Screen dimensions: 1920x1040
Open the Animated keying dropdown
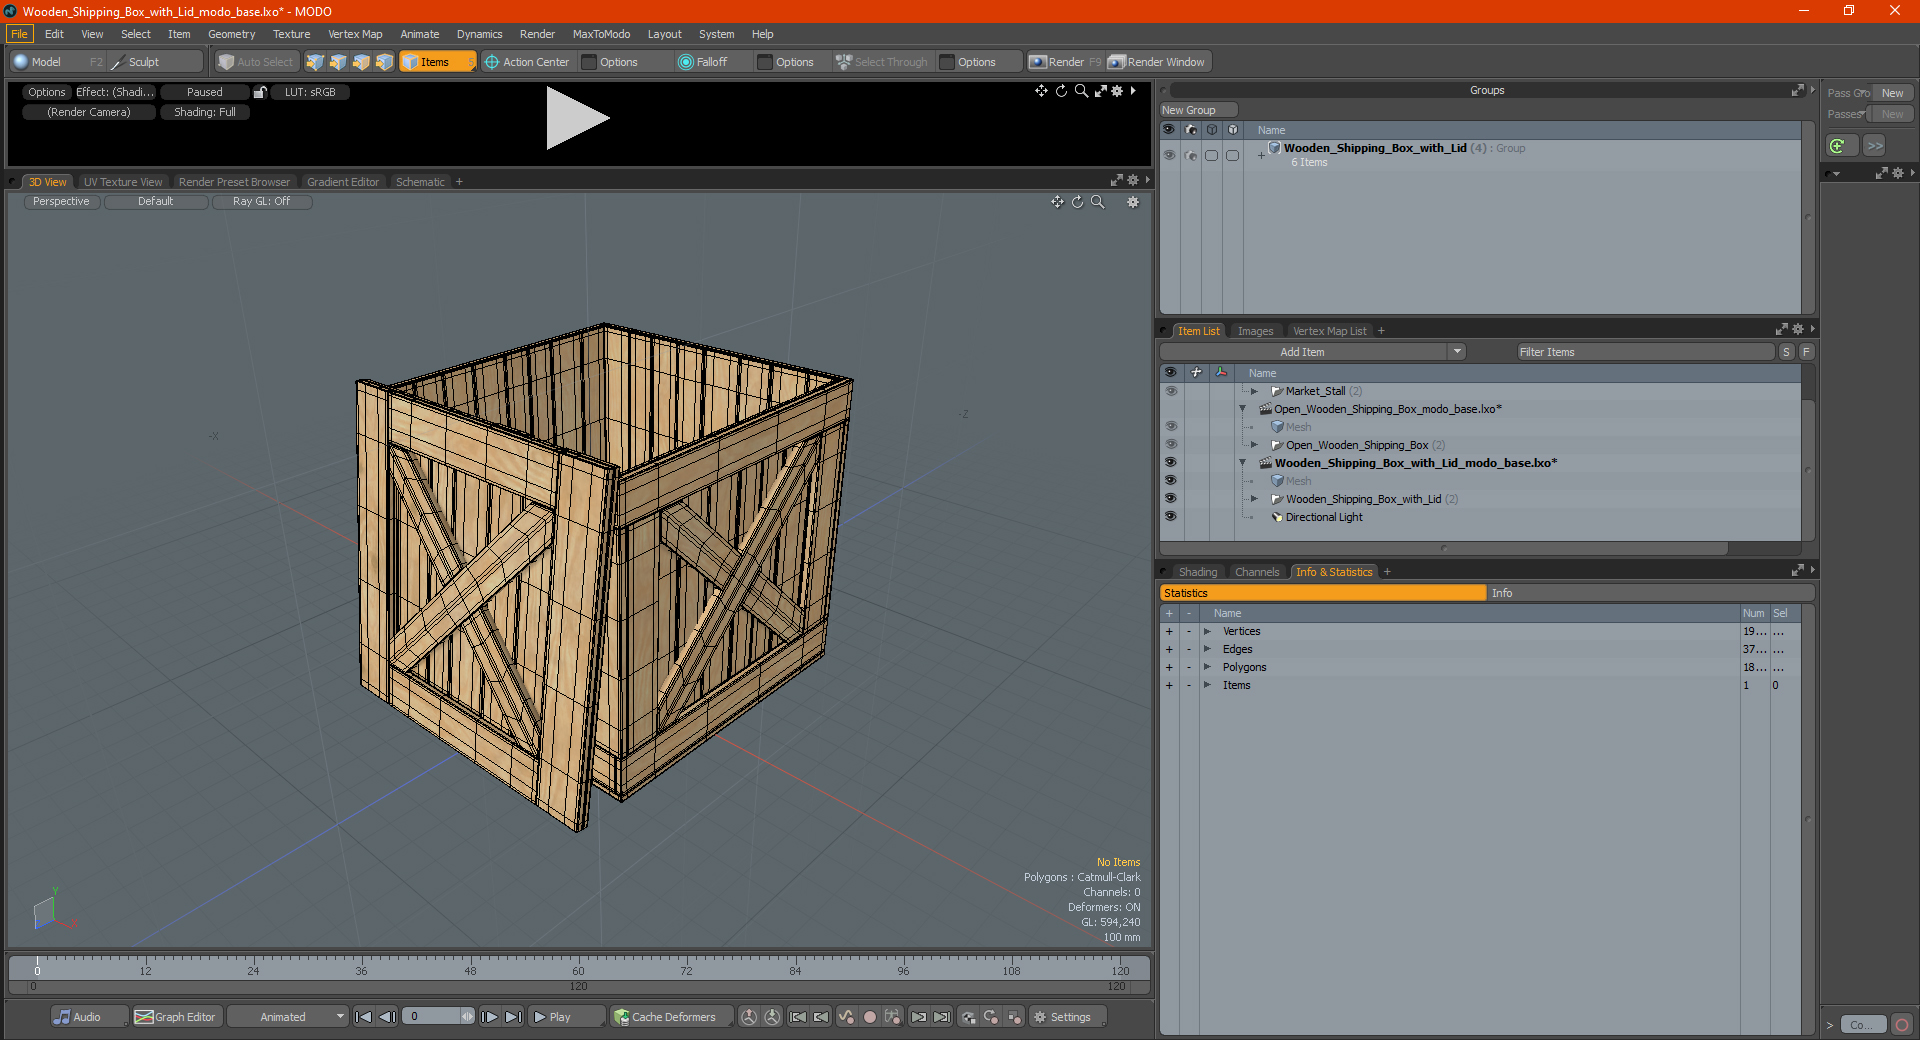coord(288,1017)
